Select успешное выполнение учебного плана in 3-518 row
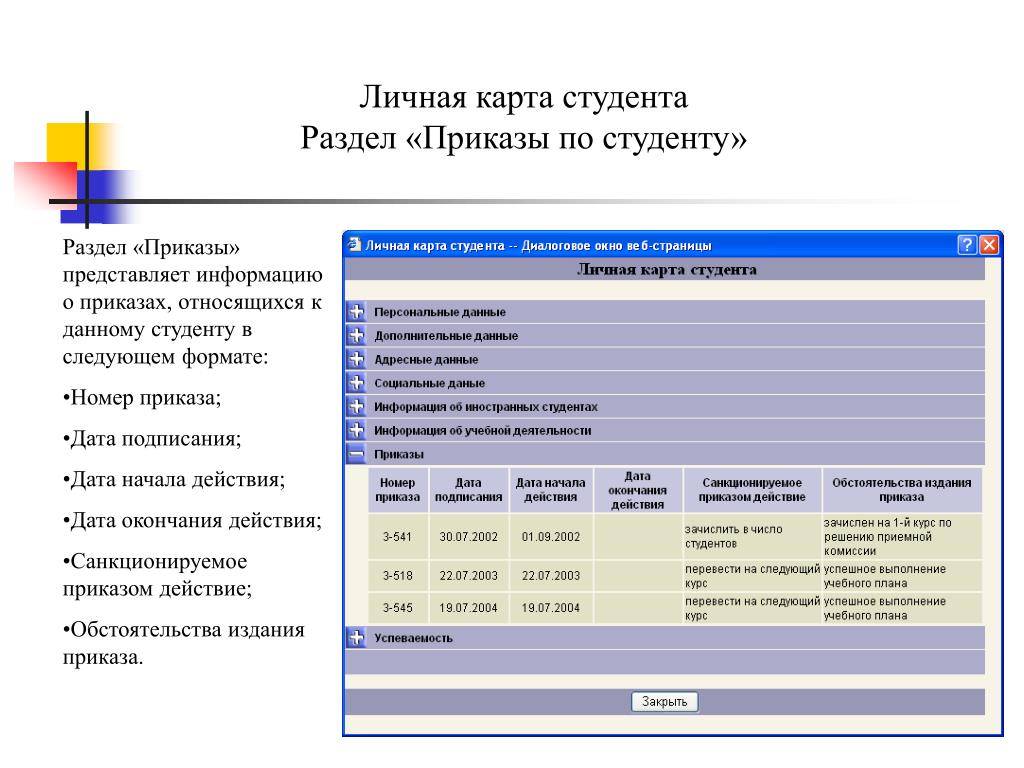The width and height of the screenshot is (1024, 768). click(x=901, y=575)
